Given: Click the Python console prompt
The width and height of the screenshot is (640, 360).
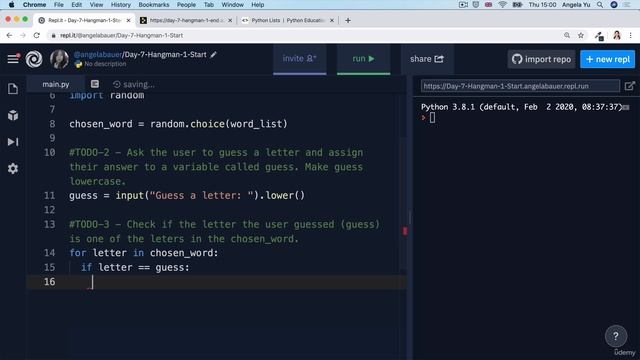Looking at the screenshot, I should pyautogui.click(x=432, y=118).
